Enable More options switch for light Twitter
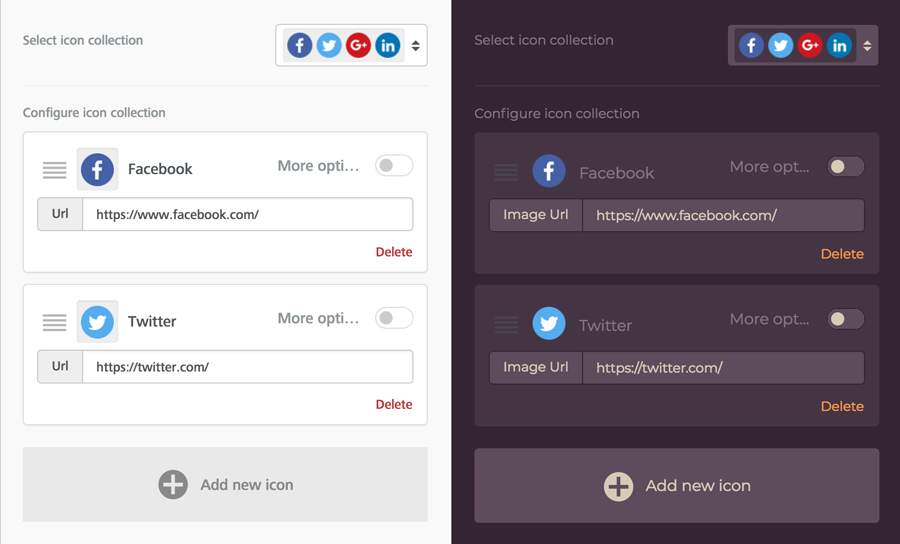 click(x=394, y=319)
